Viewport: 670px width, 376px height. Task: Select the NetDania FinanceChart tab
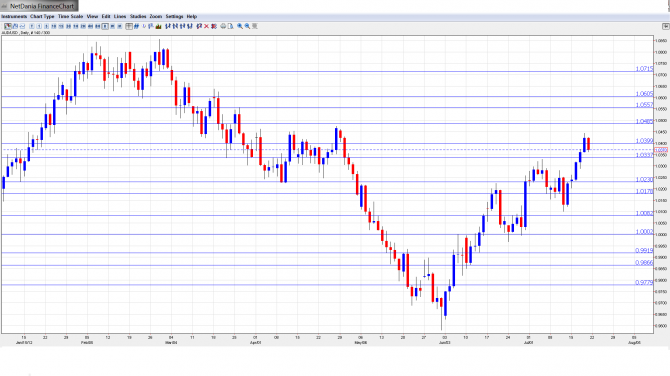tap(39, 6)
